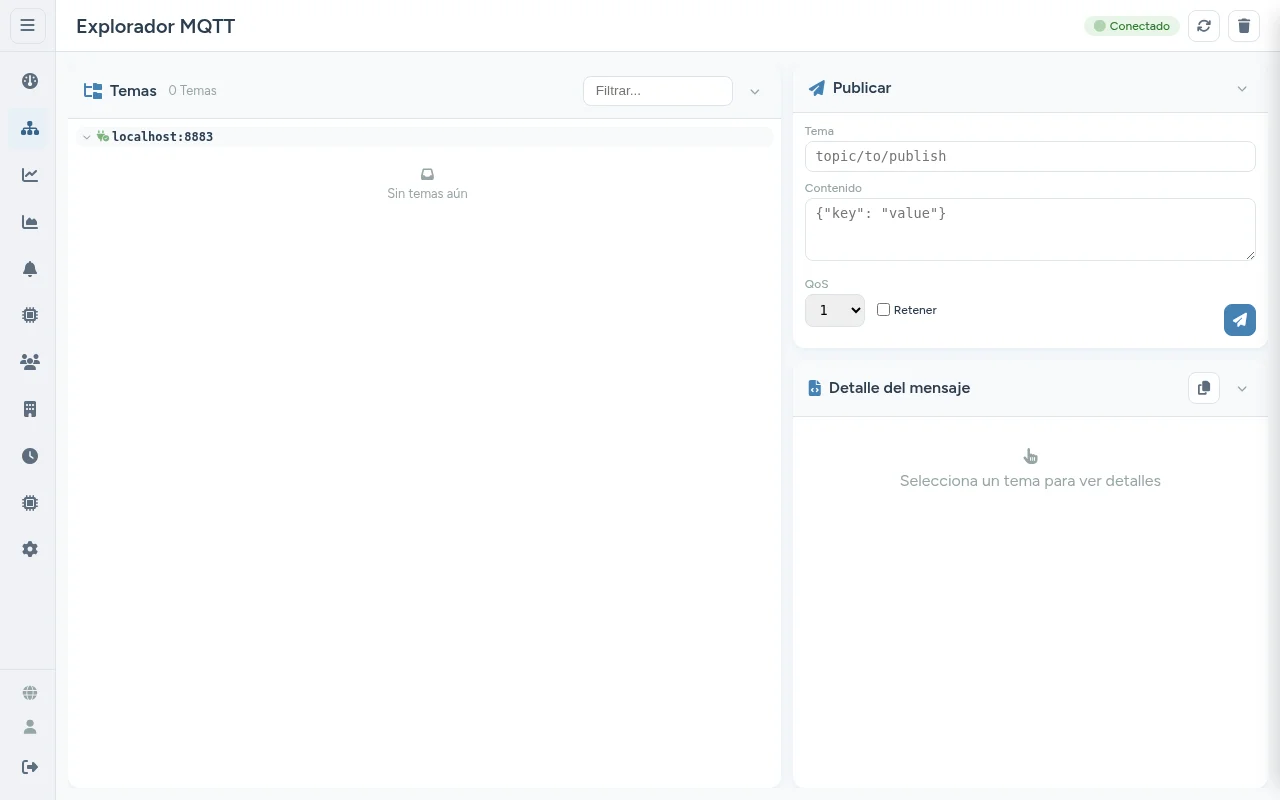
Task: Open the dashboard gauge icon in the sidebar
Action: click(30, 81)
